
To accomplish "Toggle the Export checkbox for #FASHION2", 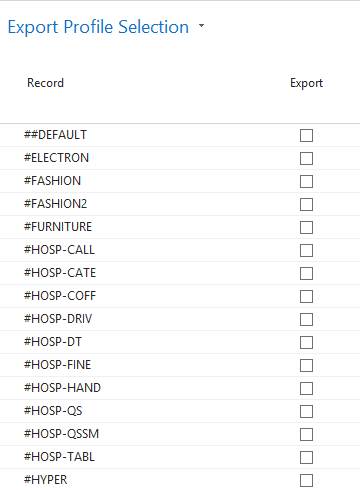I will (306, 204).
